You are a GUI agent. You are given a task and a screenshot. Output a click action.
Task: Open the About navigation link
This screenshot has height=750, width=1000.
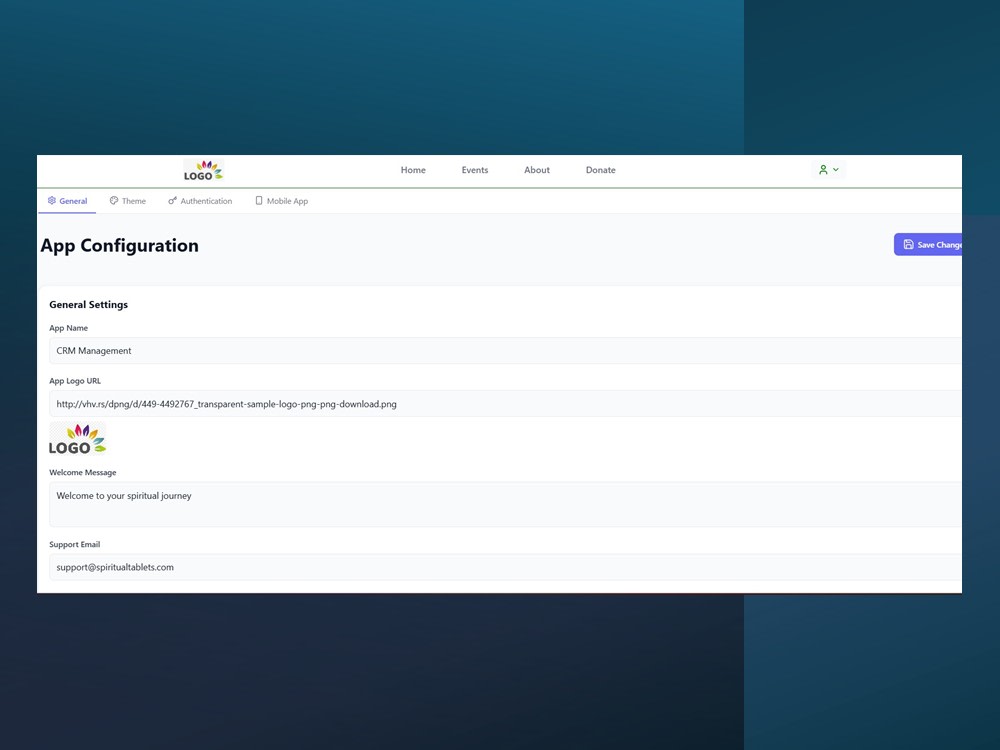coord(536,170)
